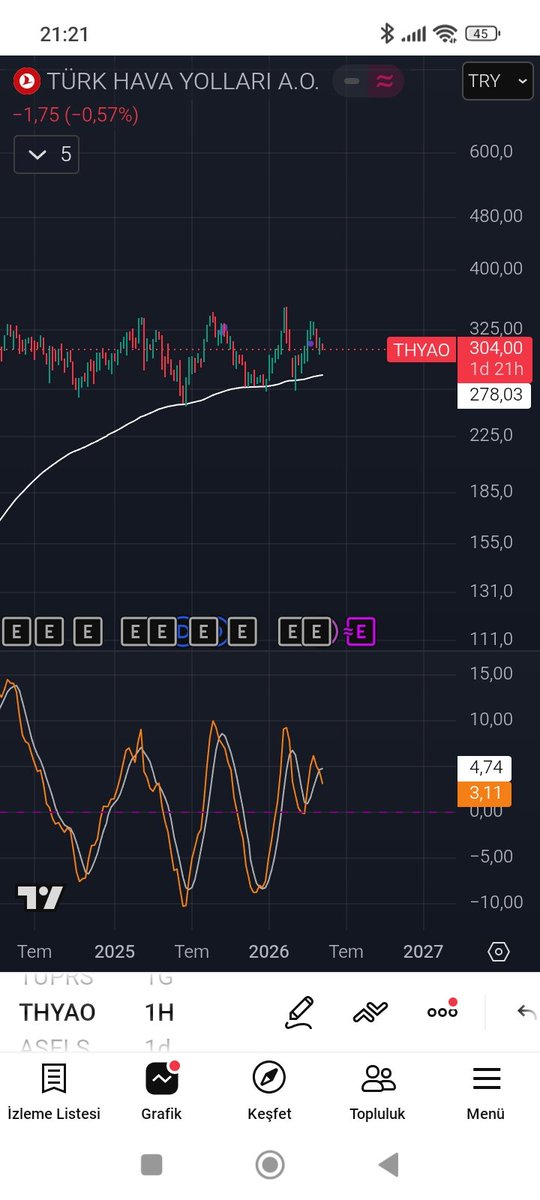Tap the 400,00 price axis value
This screenshot has height=1200, width=540.
coord(496,269)
